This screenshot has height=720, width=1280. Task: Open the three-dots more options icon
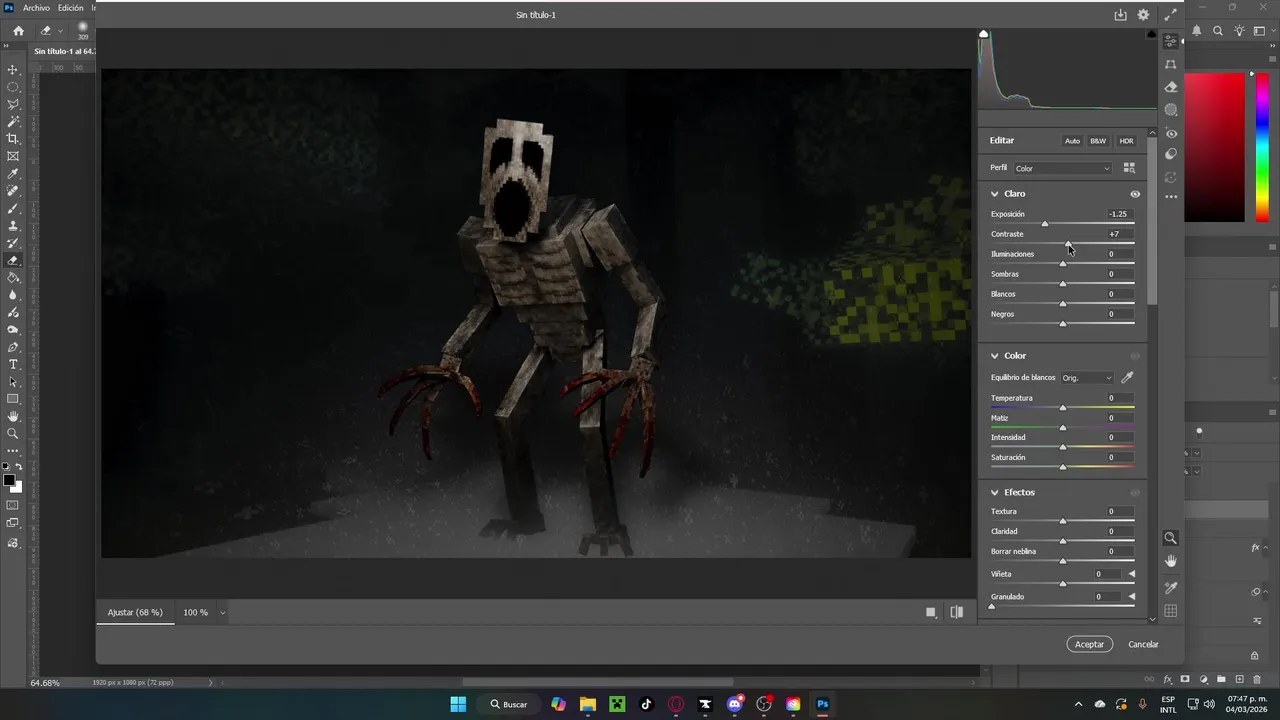tap(1171, 197)
